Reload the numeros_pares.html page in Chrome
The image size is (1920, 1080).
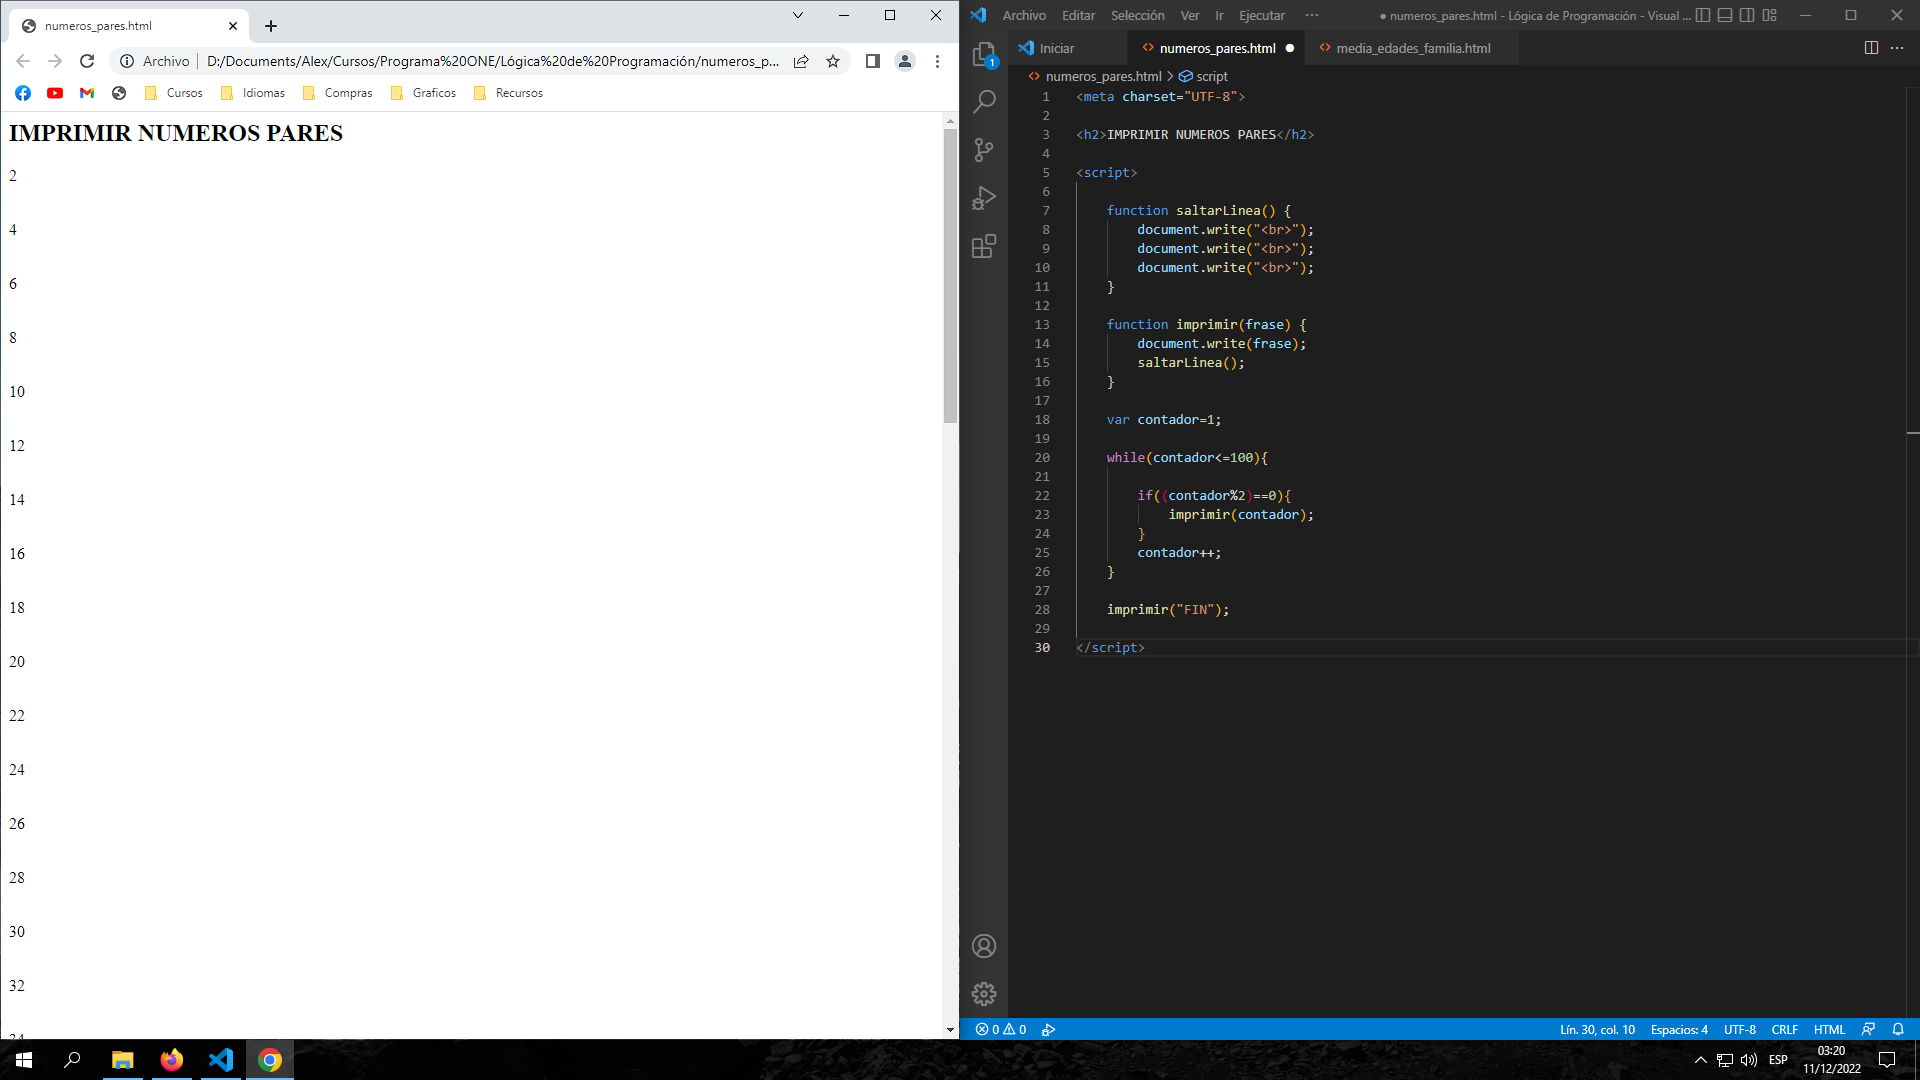[x=87, y=61]
